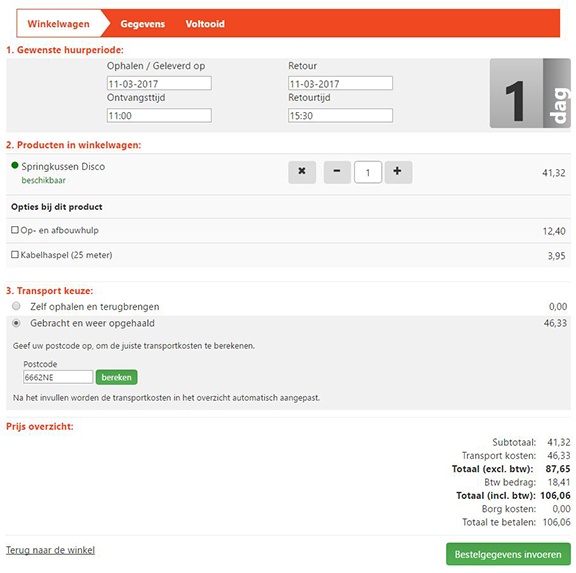Click Bestelgegevens invoeren button
Image resolution: width=576 pixels, height=573 pixels.
coord(508,554)
